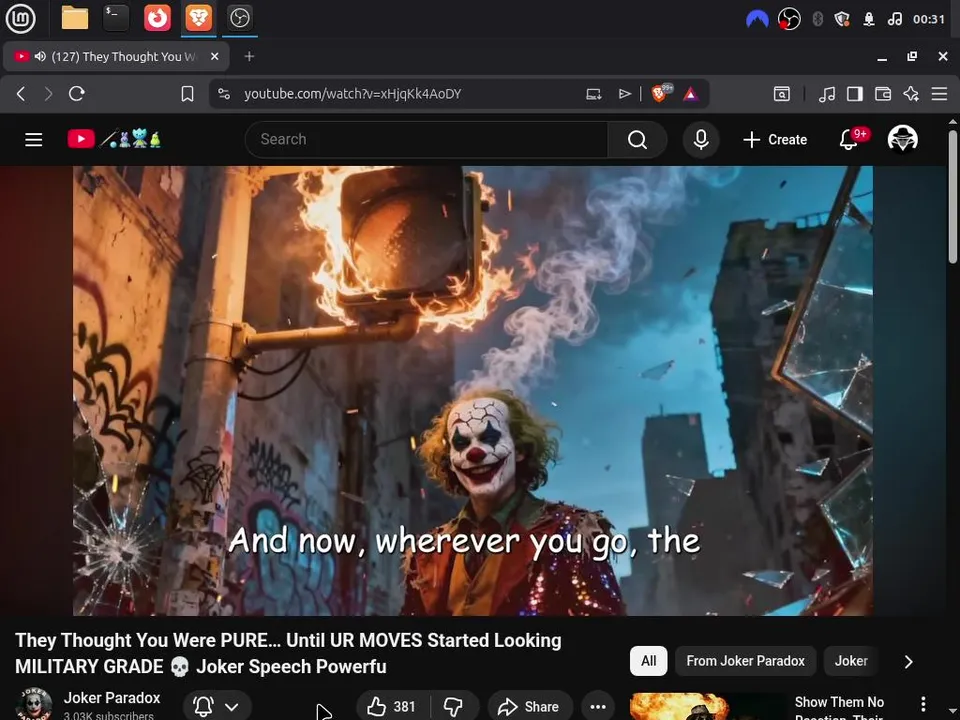Open the tab search toolbar button
The height and width of the screenshot is (720, 960).
click(x=782, y=94)
